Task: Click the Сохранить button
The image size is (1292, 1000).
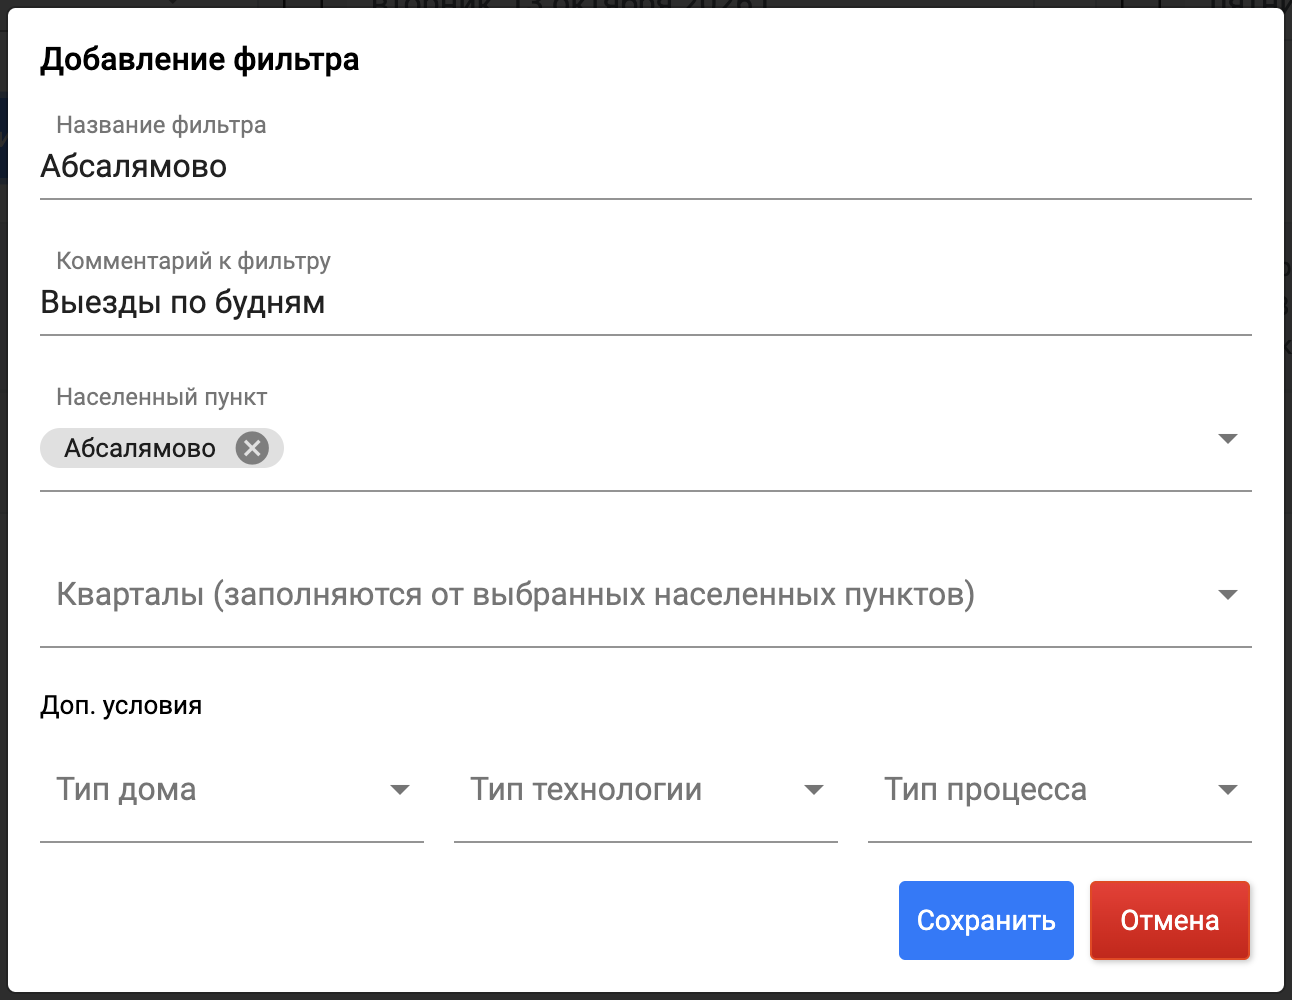Action: (986, 920)
